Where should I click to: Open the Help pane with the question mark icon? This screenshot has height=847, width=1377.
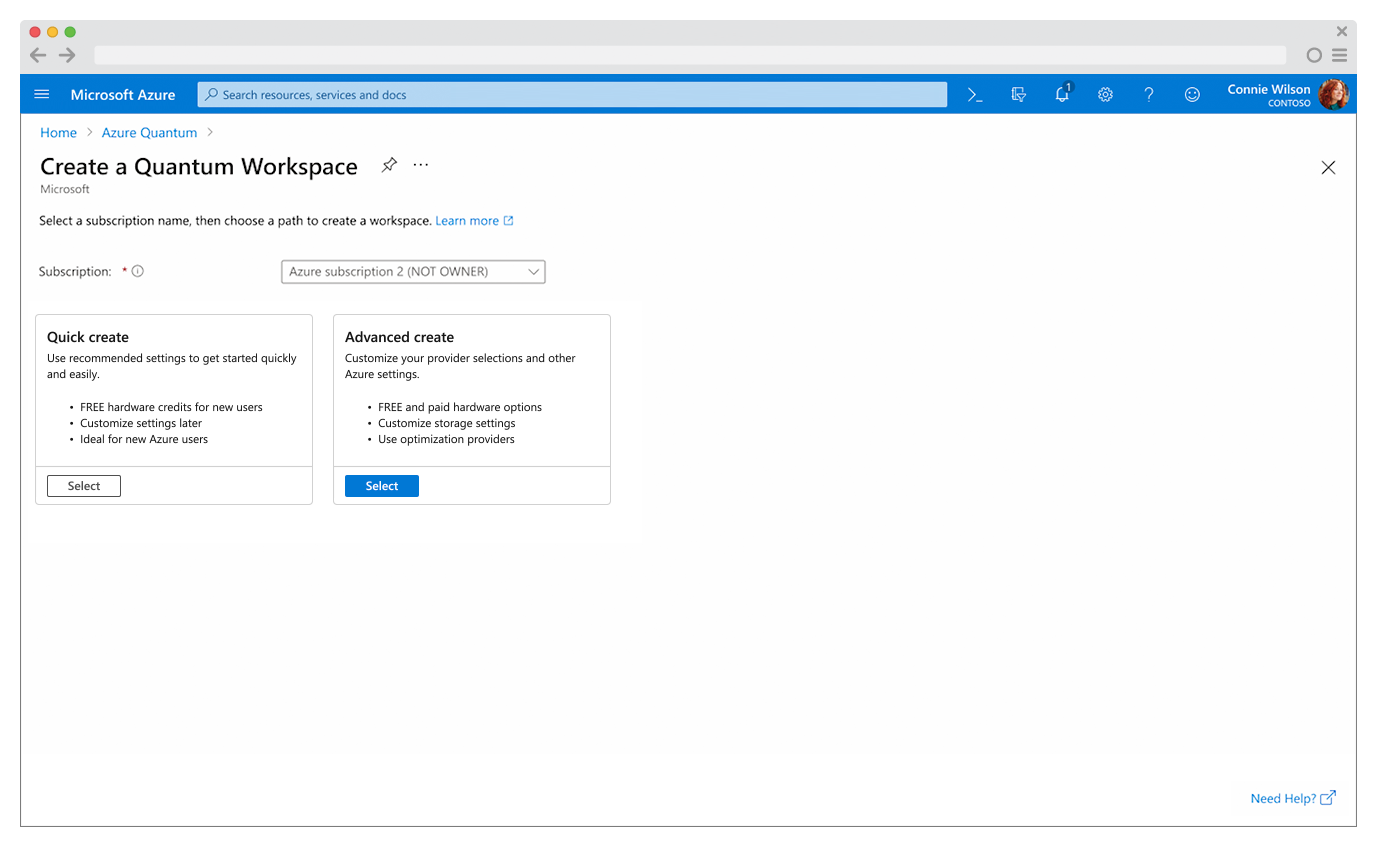[x=1148, y=94]
